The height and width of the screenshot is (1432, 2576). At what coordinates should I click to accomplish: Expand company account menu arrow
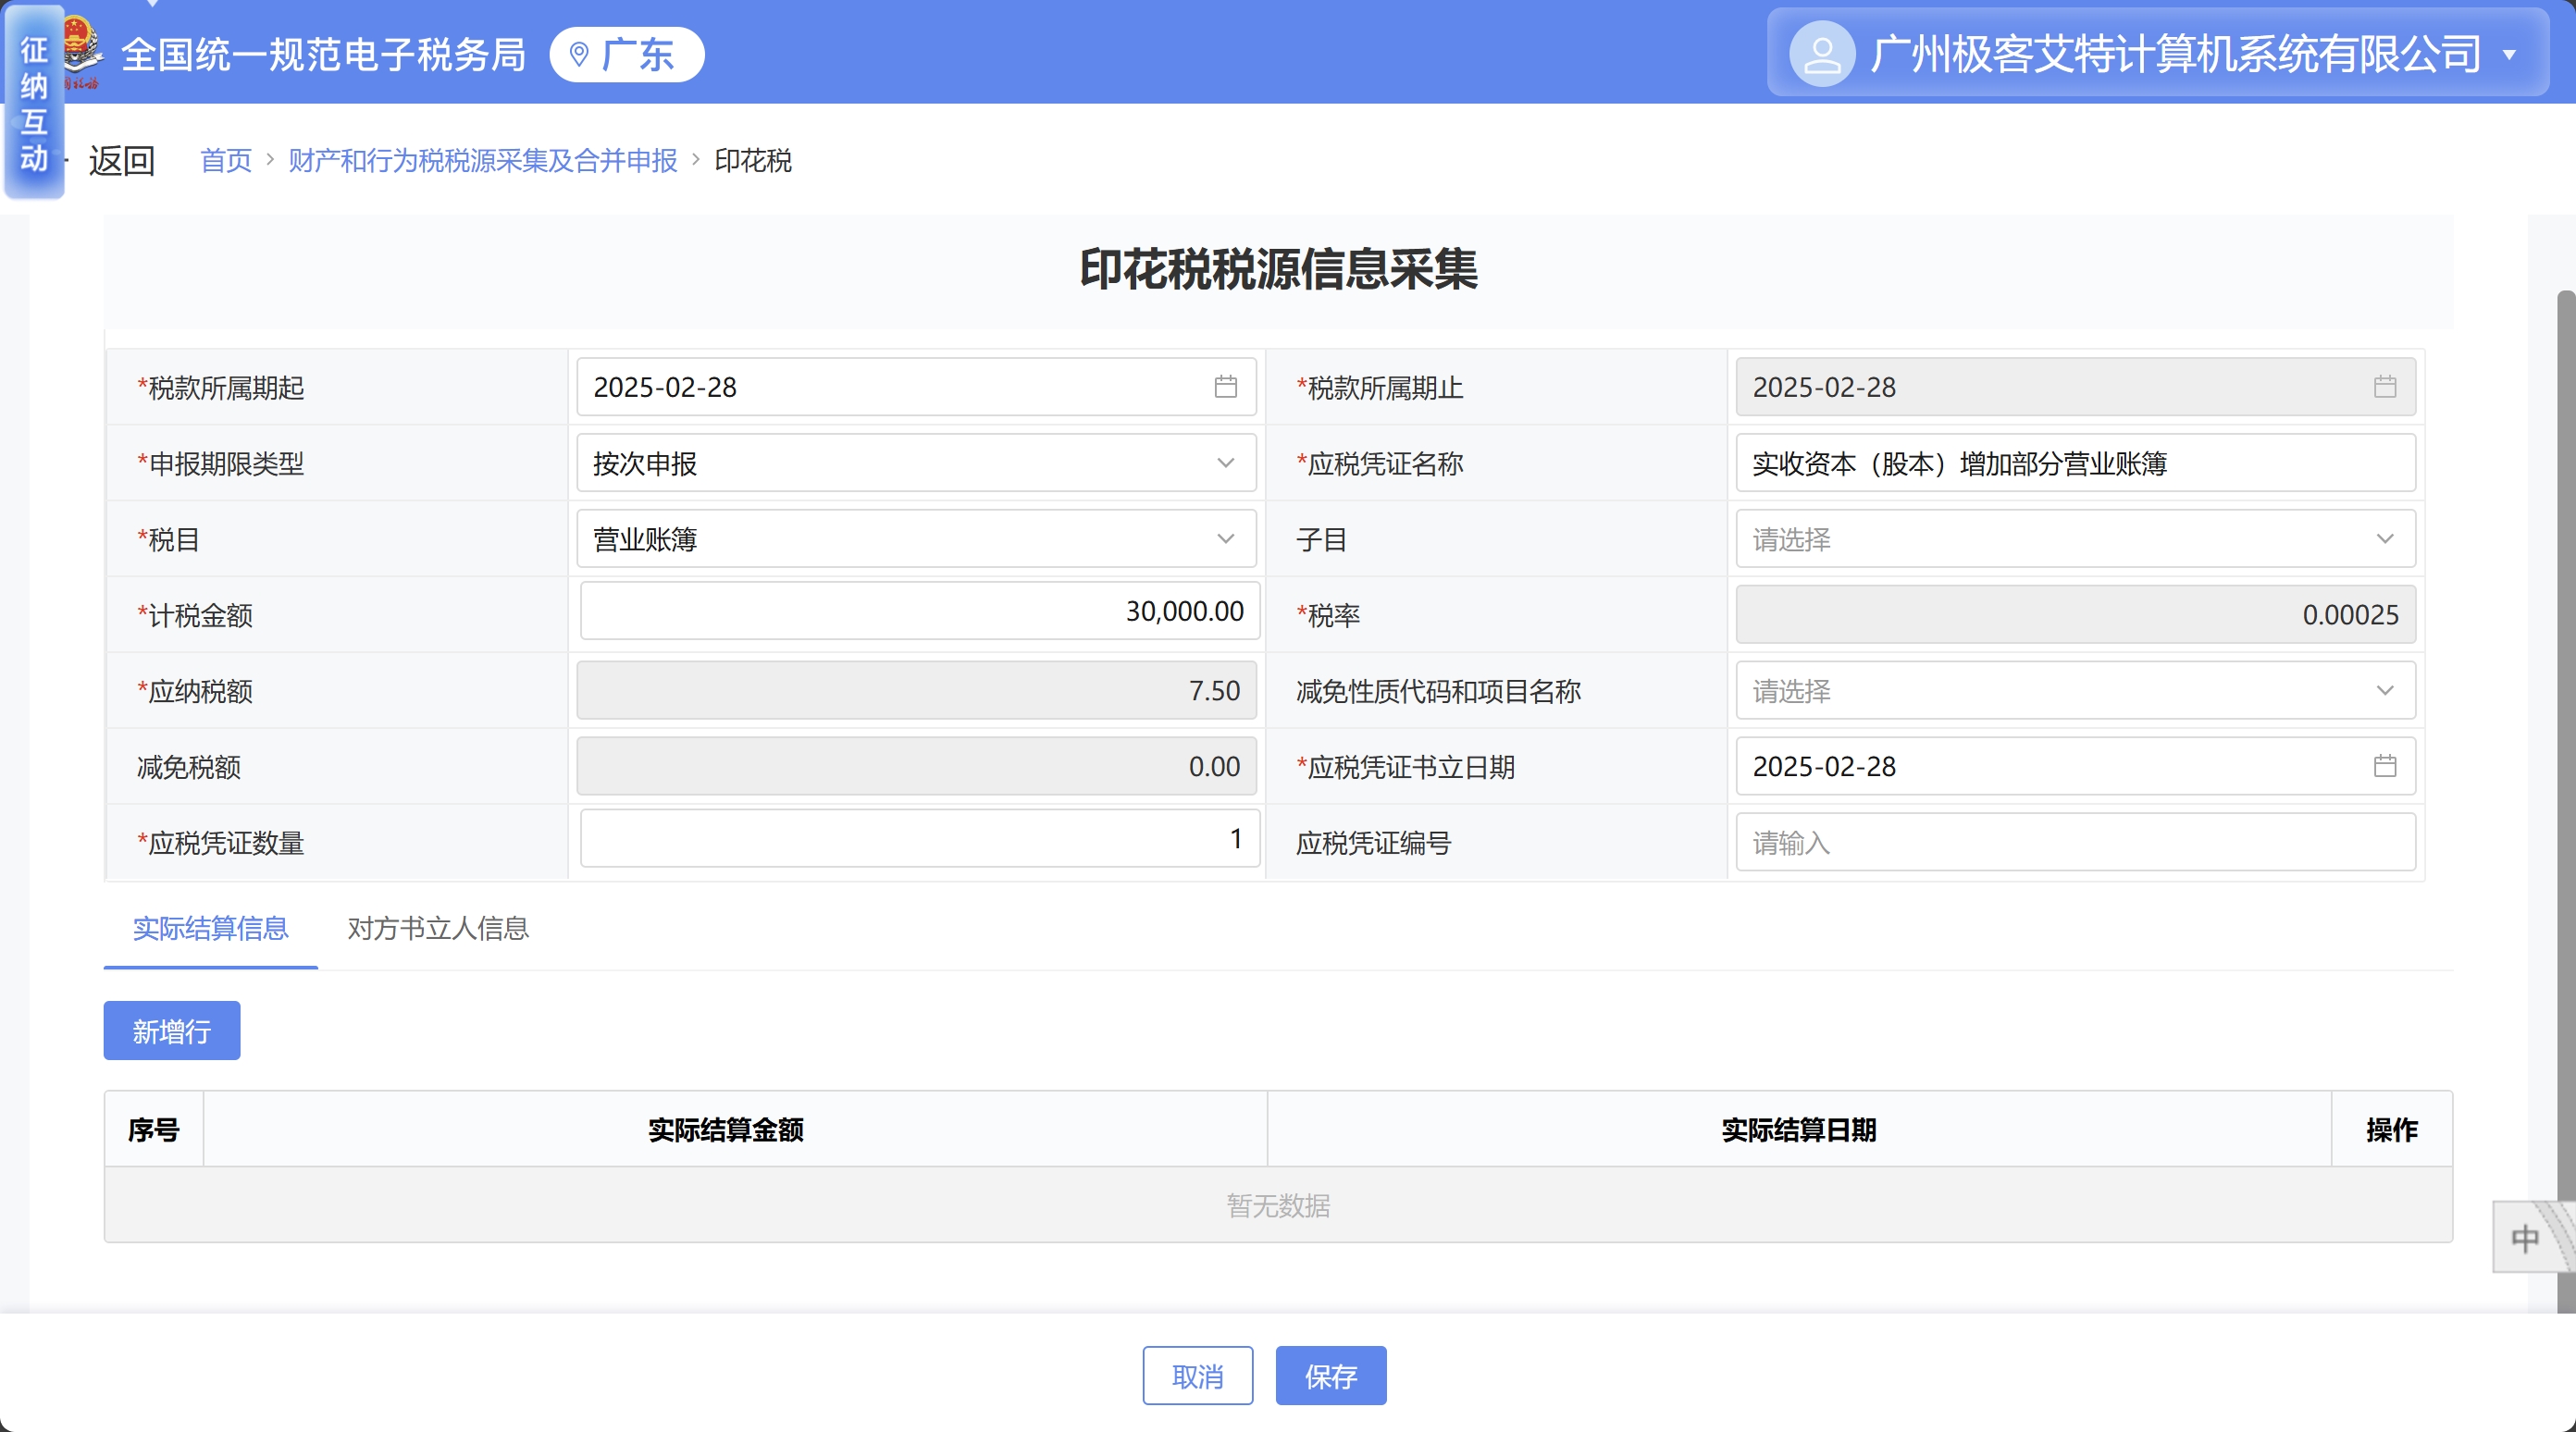(x=2509, y=55)
